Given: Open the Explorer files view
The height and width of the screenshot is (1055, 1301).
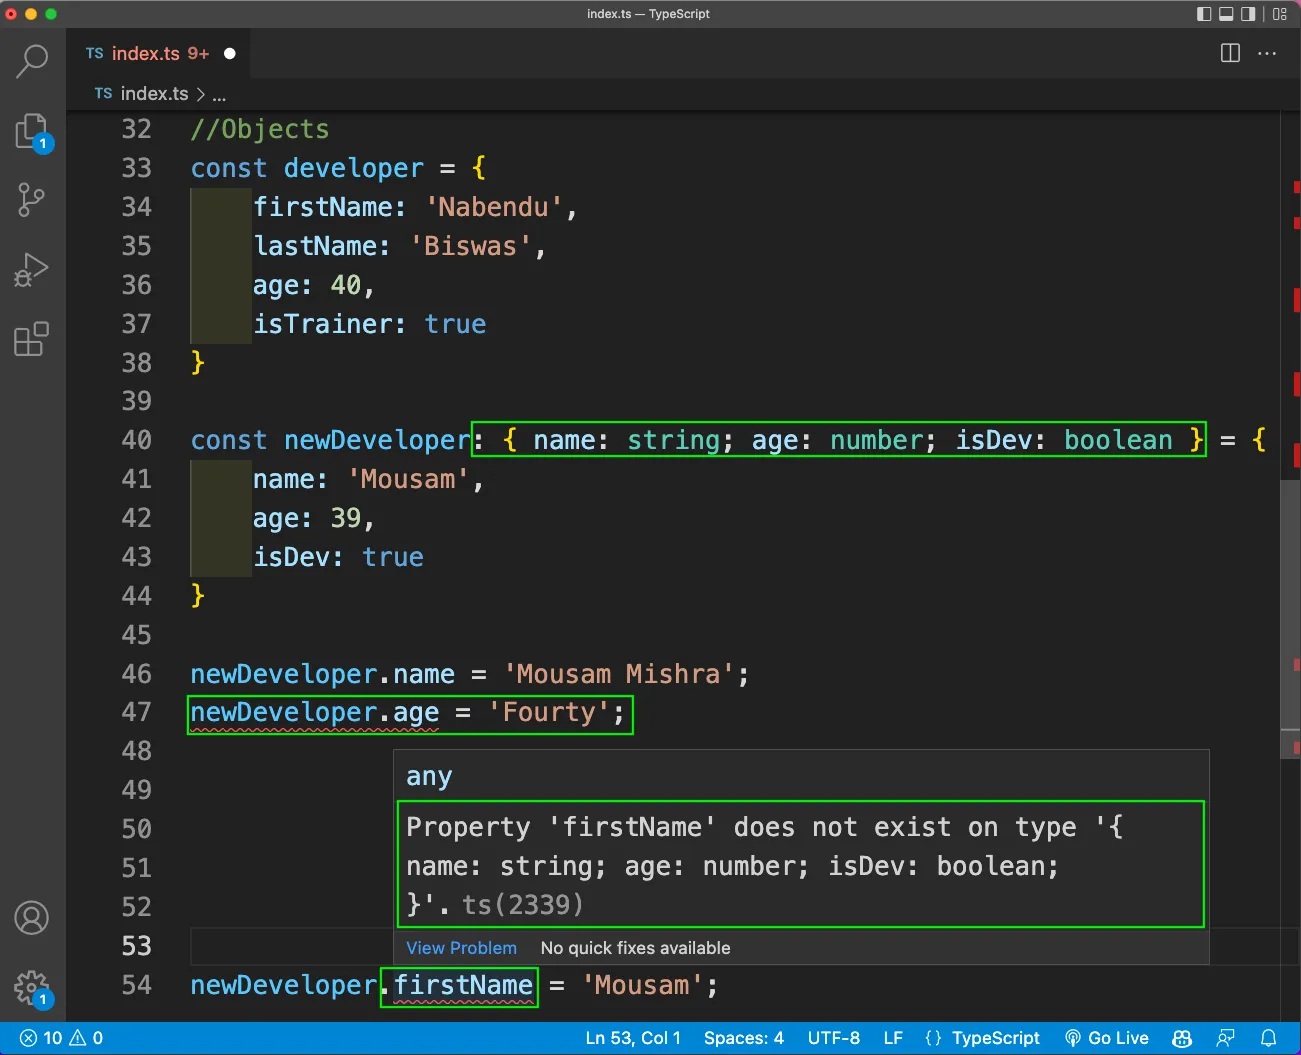Looking at the screenshot, I should (x=32, y=132).
